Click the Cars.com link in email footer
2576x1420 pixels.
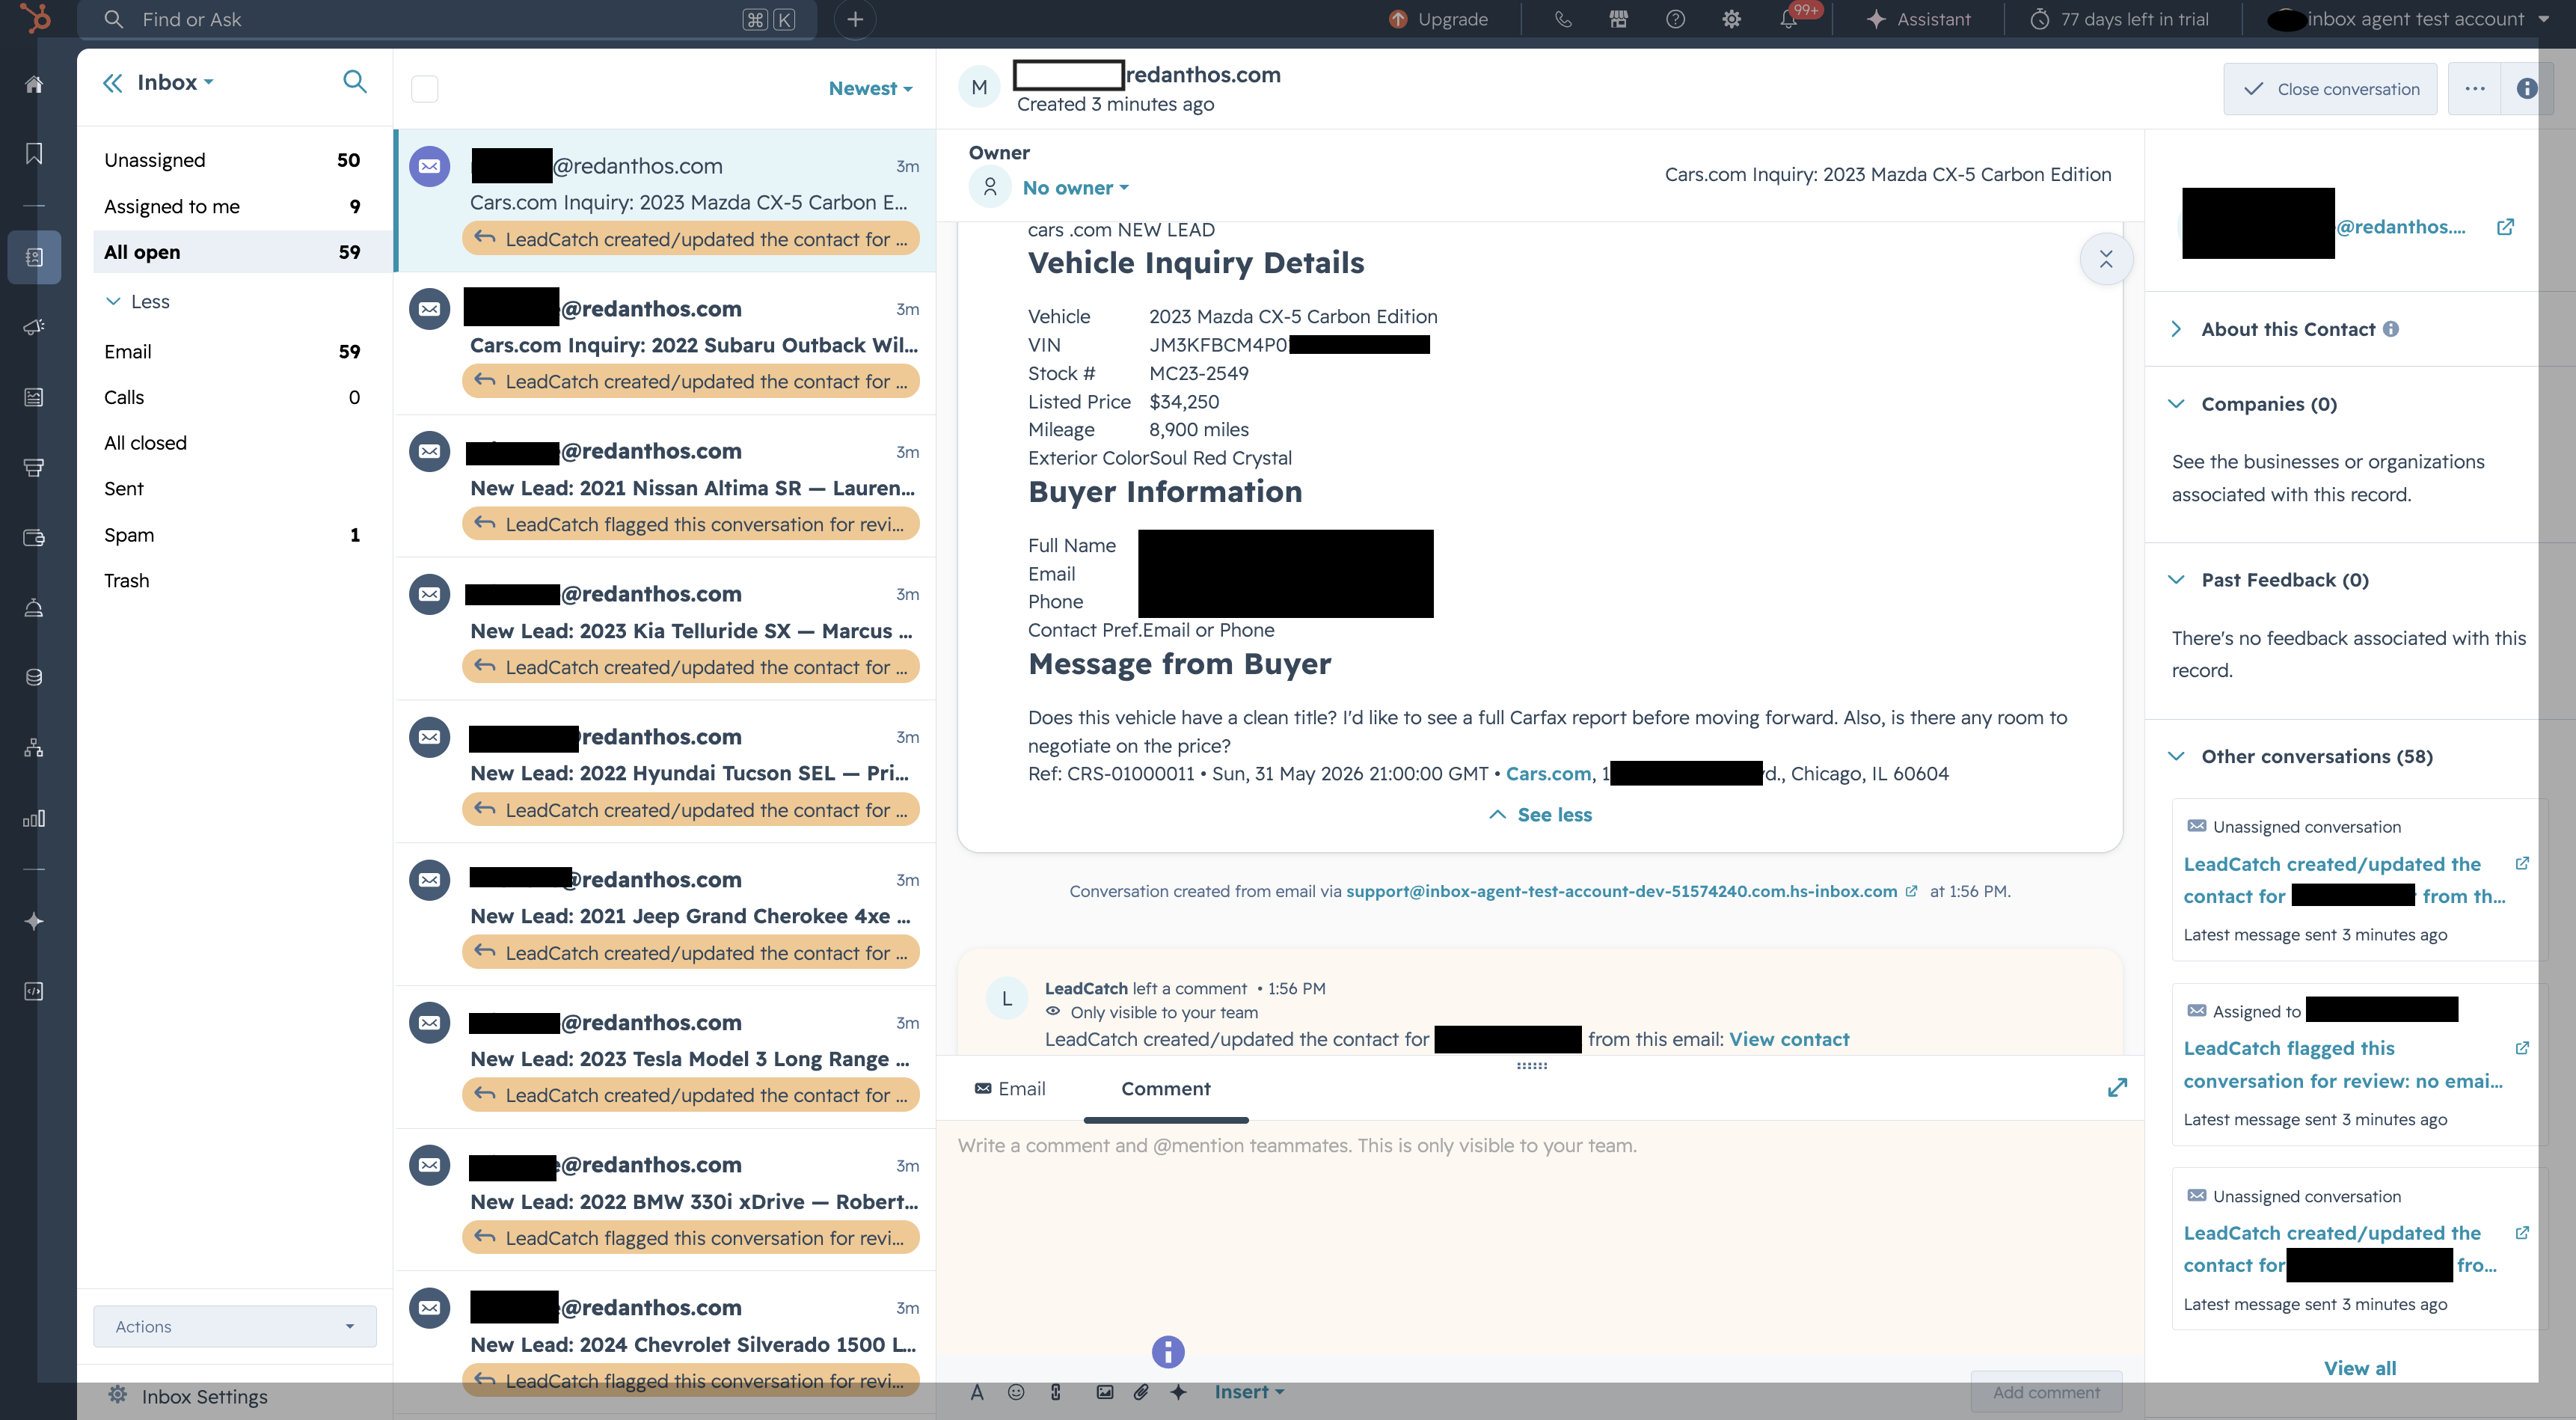(1548, 773)
